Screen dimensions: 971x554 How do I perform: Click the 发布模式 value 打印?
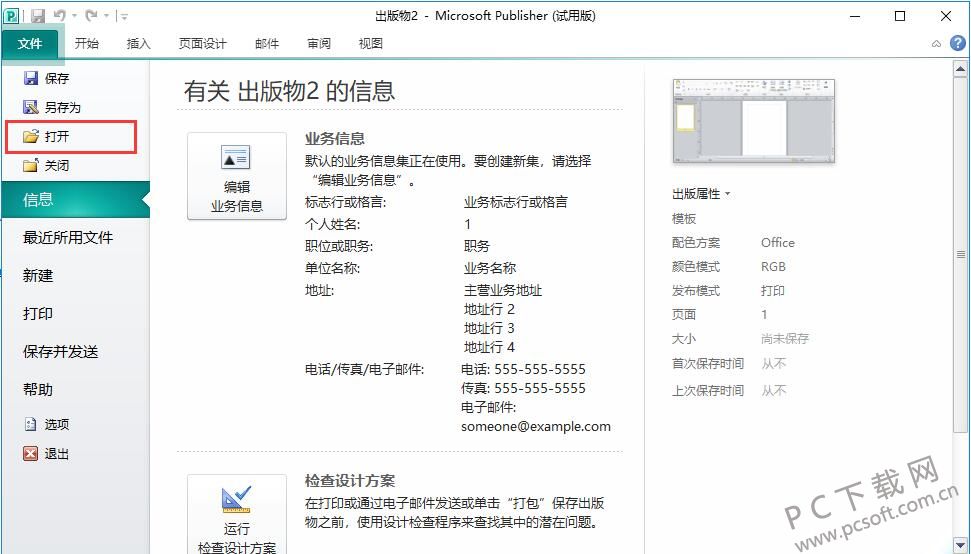tap(773, 291)
